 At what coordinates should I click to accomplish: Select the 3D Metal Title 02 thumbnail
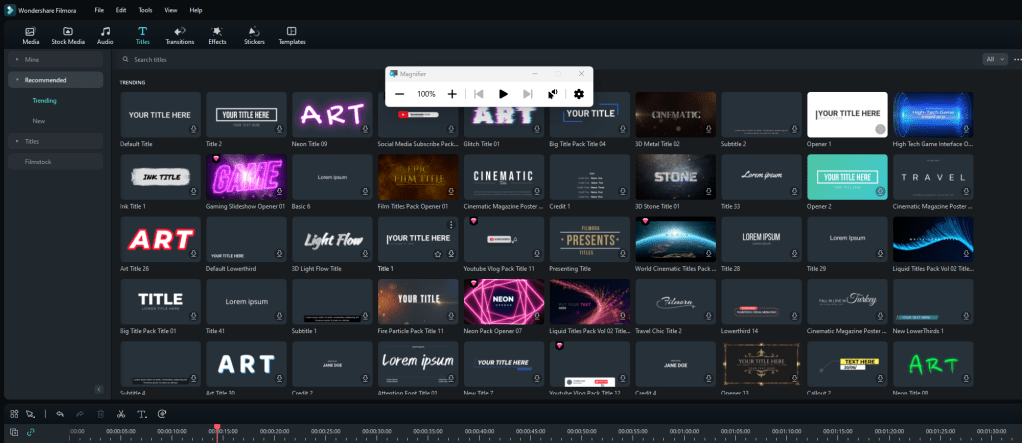675,114
